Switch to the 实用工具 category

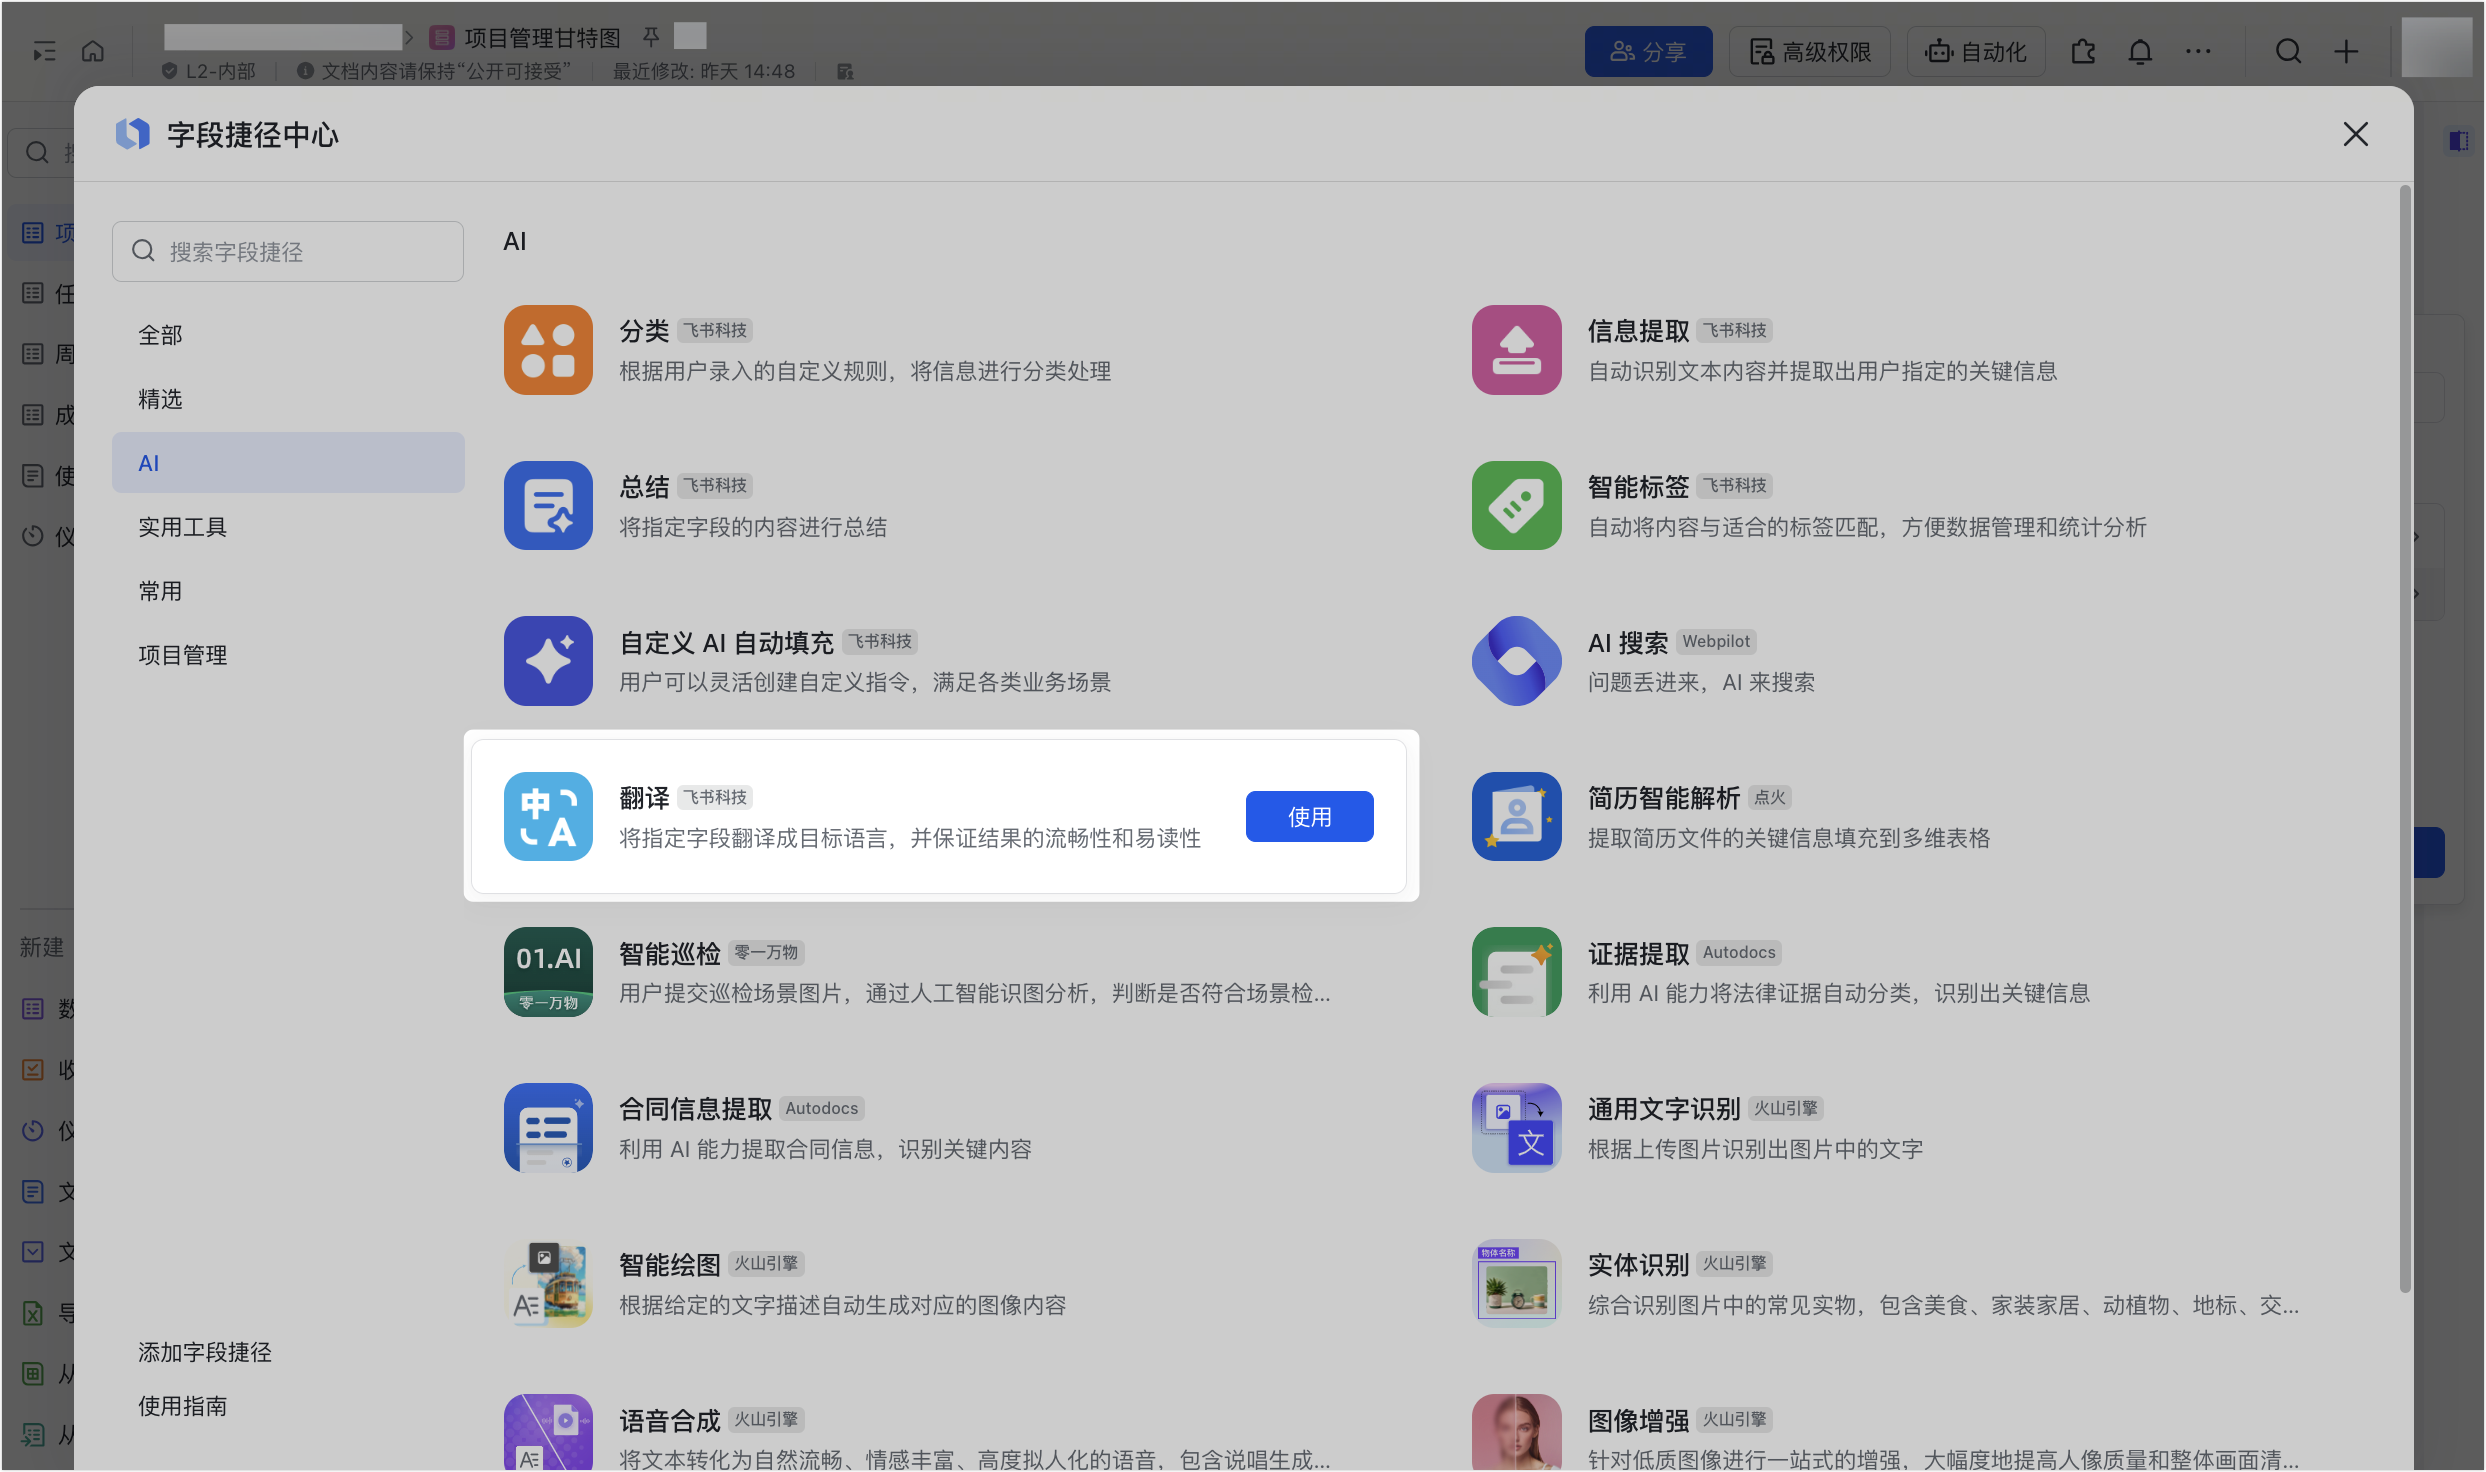[x=183, y=527]
